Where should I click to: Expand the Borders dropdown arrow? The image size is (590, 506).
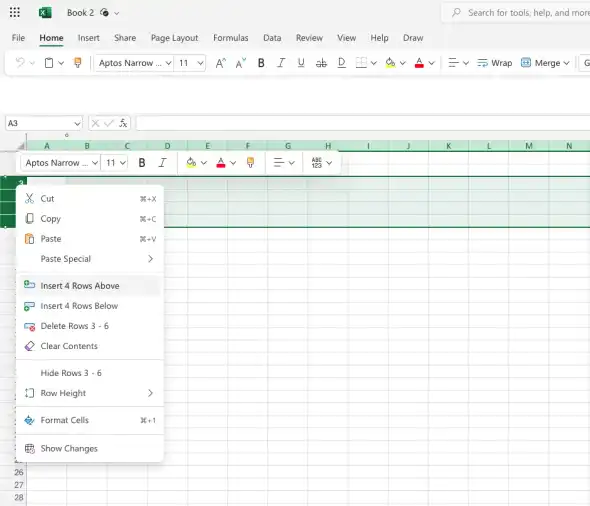(374, 63)
